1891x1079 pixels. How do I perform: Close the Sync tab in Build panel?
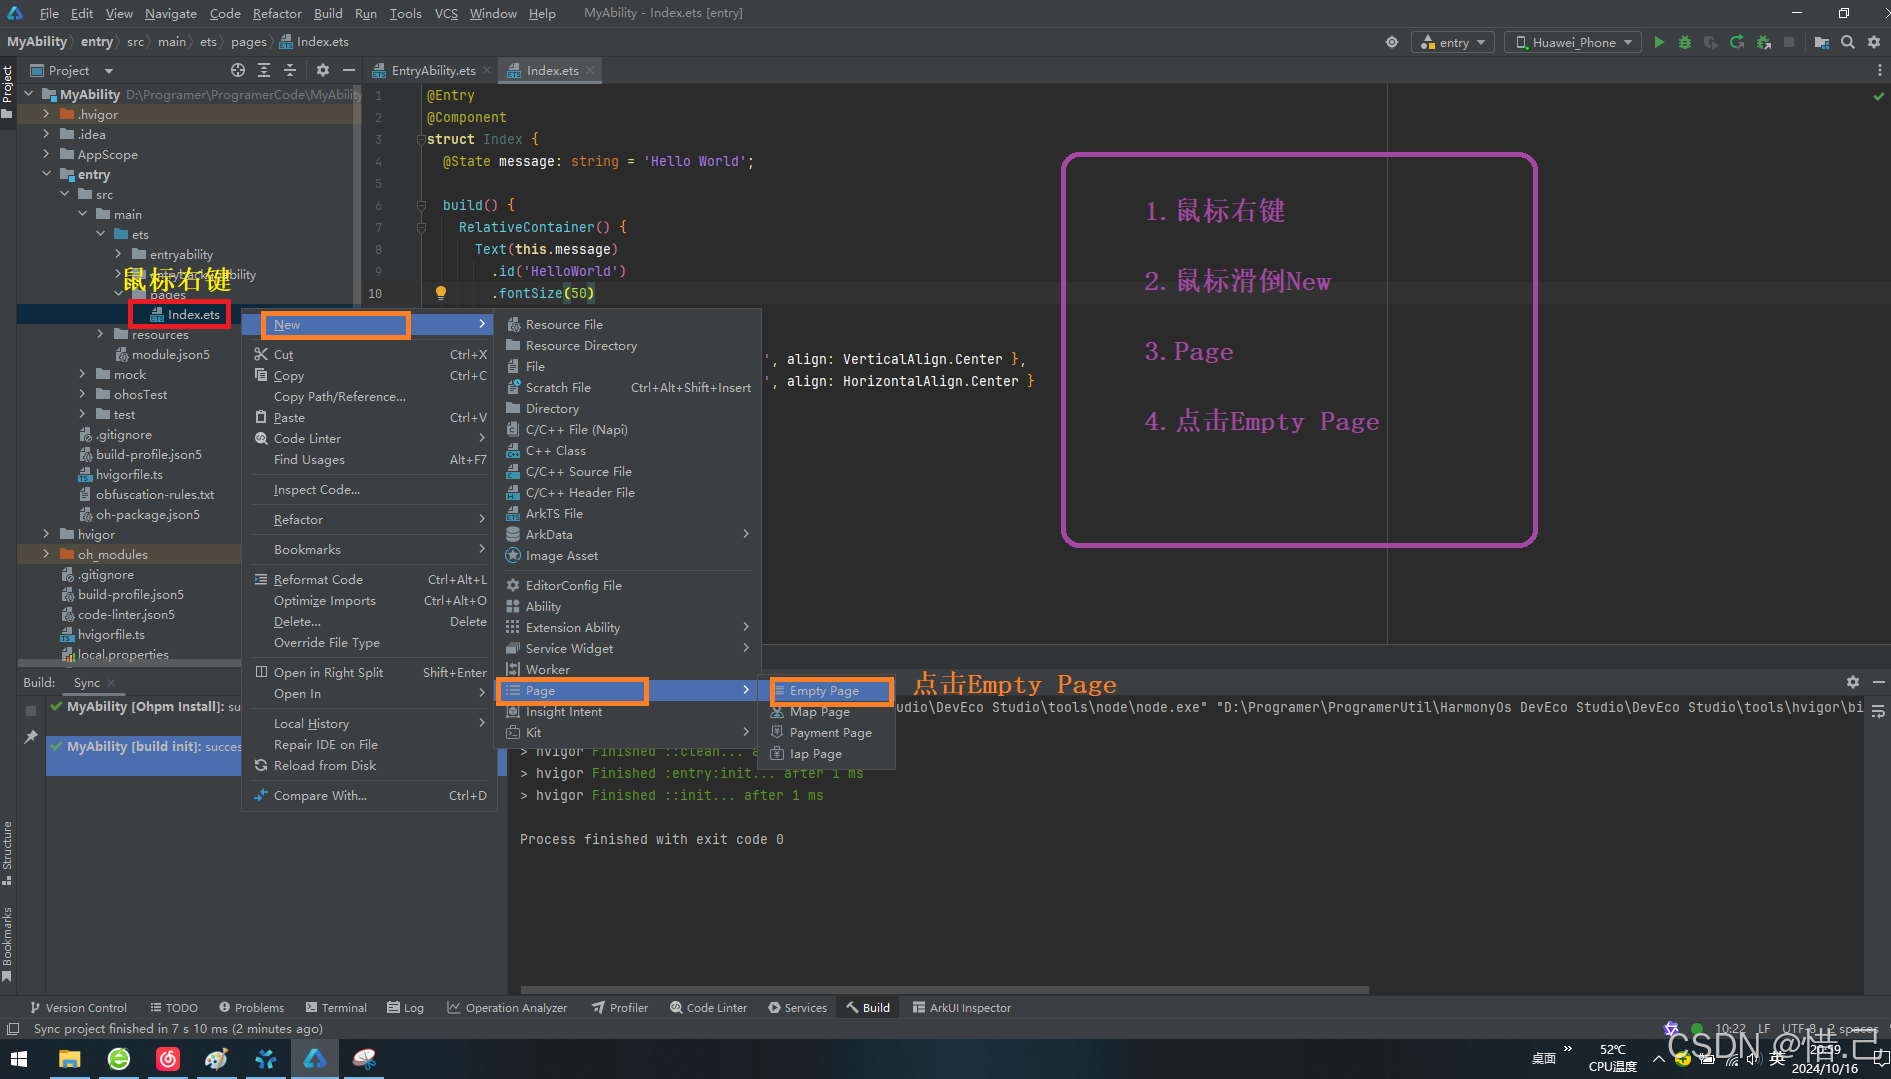pos(111,683)
